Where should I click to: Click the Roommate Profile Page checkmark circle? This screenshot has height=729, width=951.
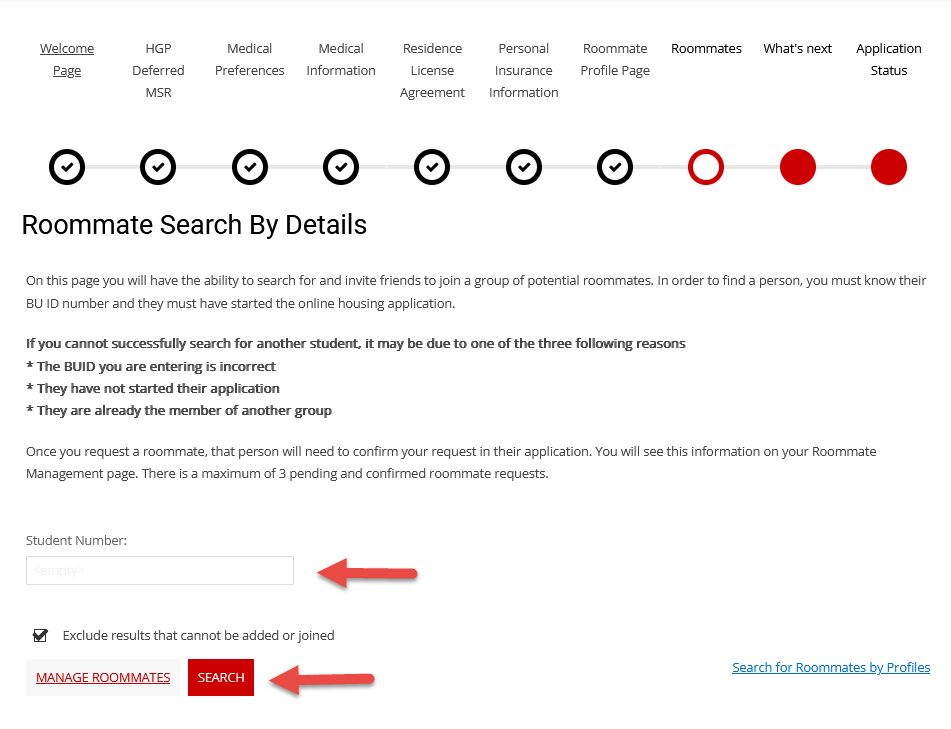(x=615, y=167)
